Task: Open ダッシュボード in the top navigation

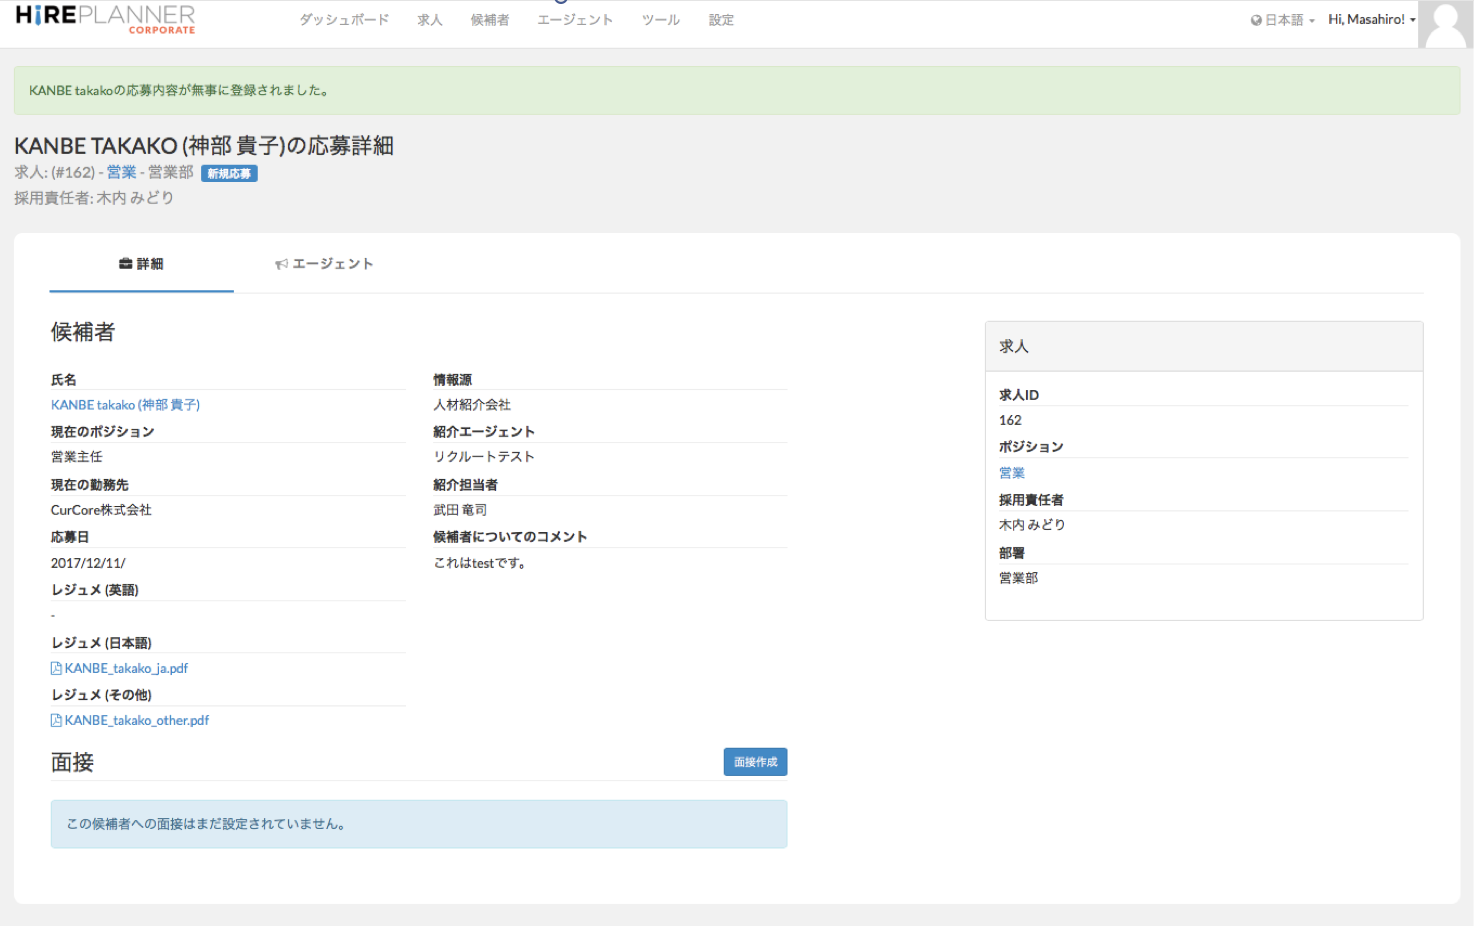Action: [344, 20]
